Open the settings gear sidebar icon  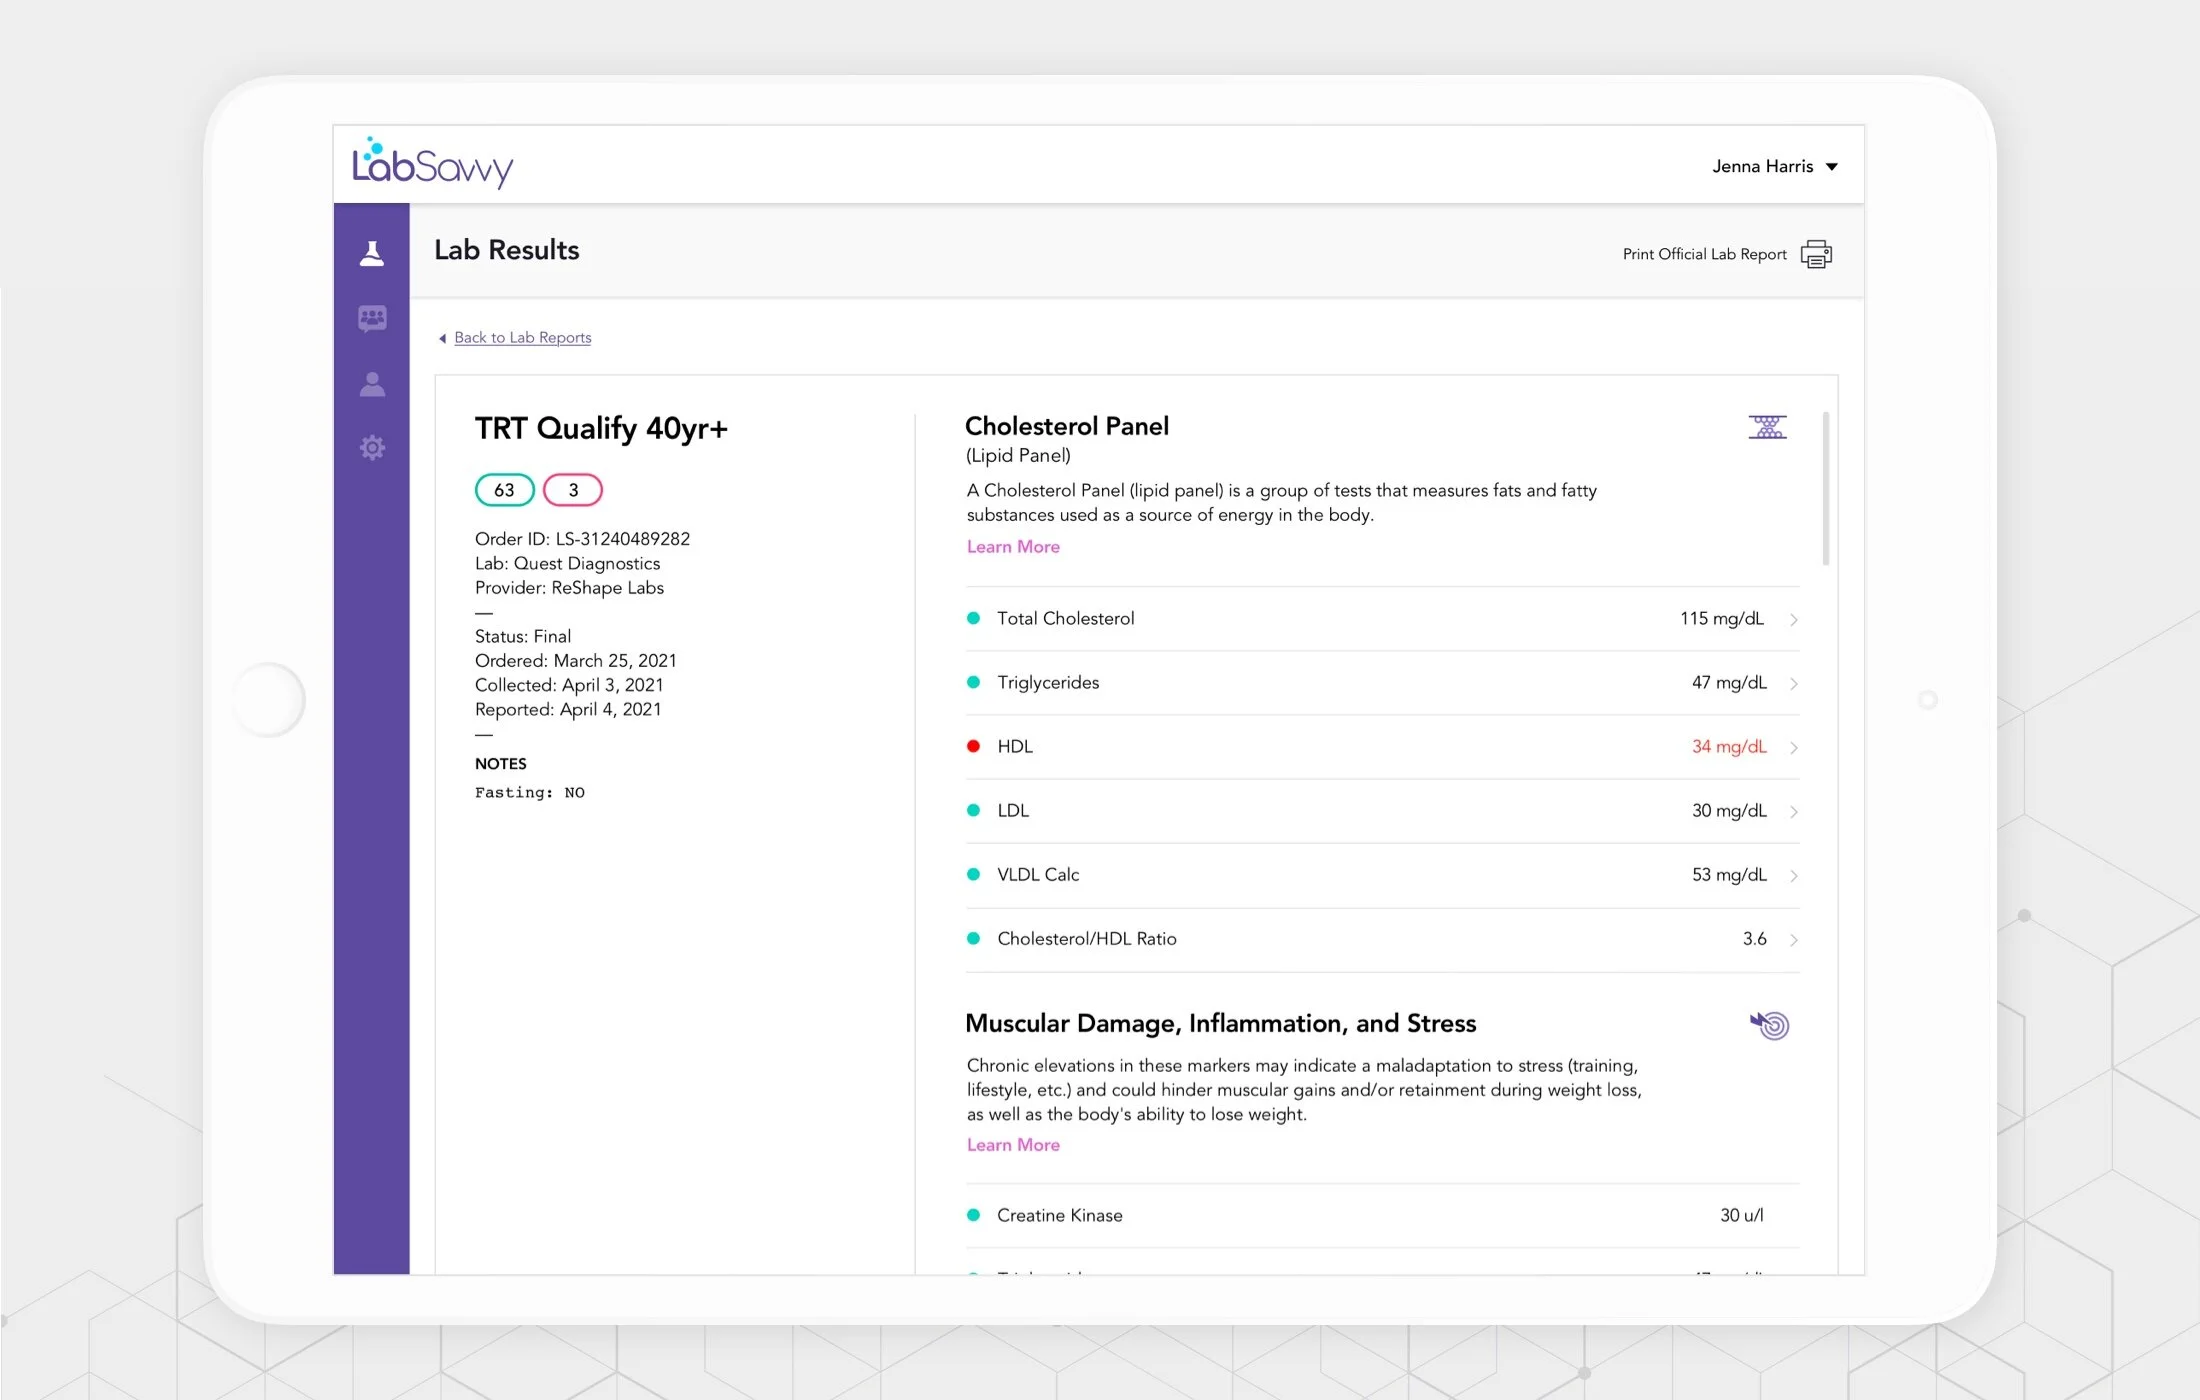(372, 447)
